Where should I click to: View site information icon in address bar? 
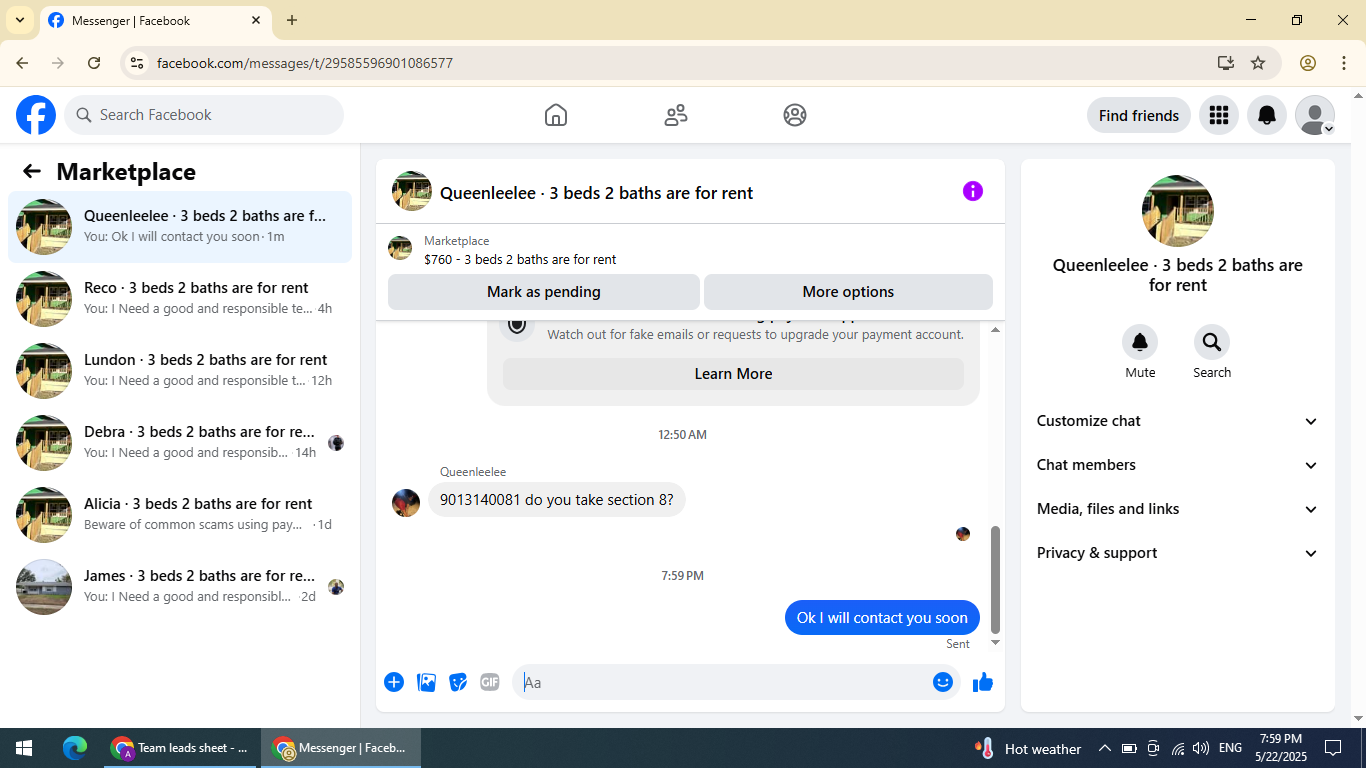(x=138, y=63)
